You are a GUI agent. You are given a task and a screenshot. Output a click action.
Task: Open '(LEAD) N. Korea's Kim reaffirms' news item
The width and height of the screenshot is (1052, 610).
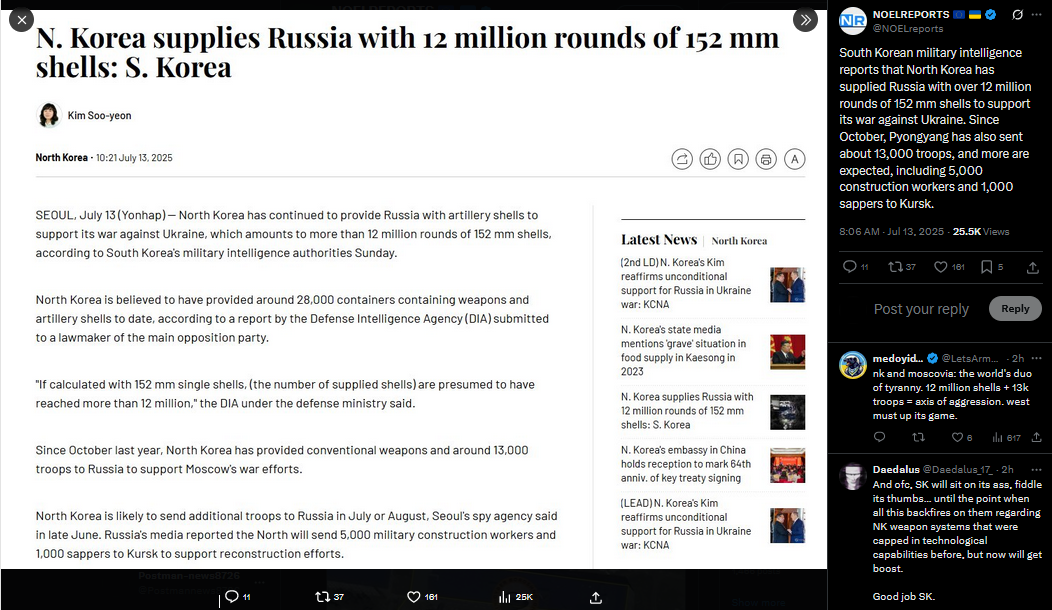point(686,523)
